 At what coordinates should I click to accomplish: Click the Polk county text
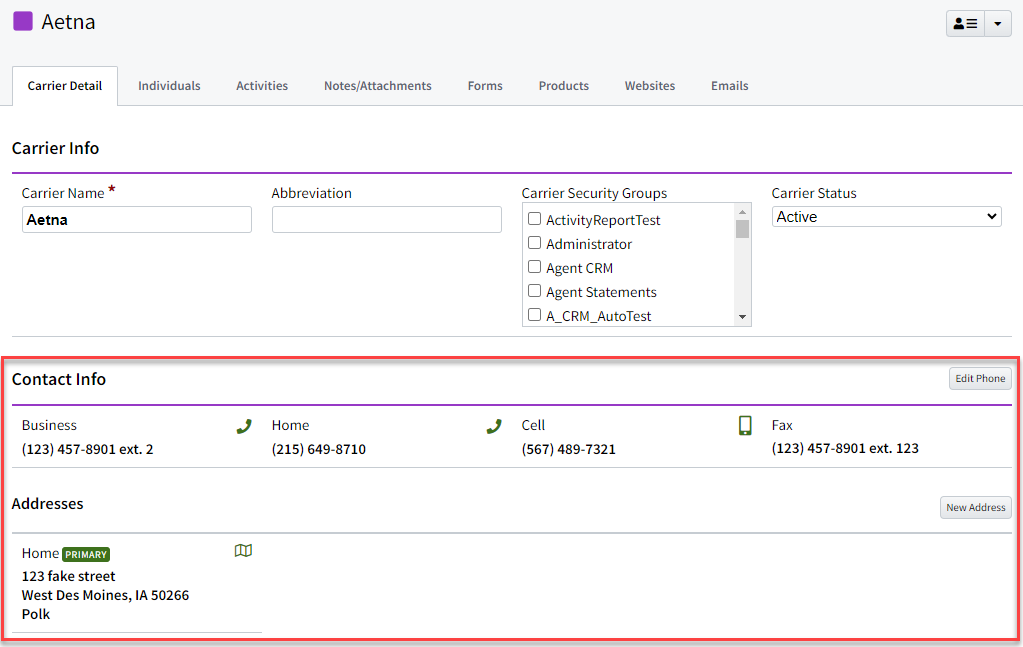pos(36,614)
